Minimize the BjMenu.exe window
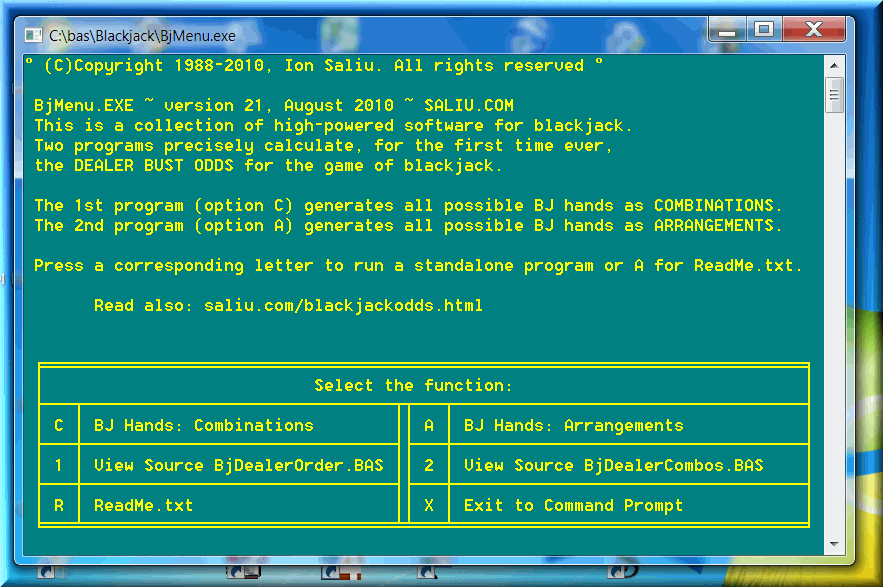The image size is (883, 587). [x=727, y=29]
